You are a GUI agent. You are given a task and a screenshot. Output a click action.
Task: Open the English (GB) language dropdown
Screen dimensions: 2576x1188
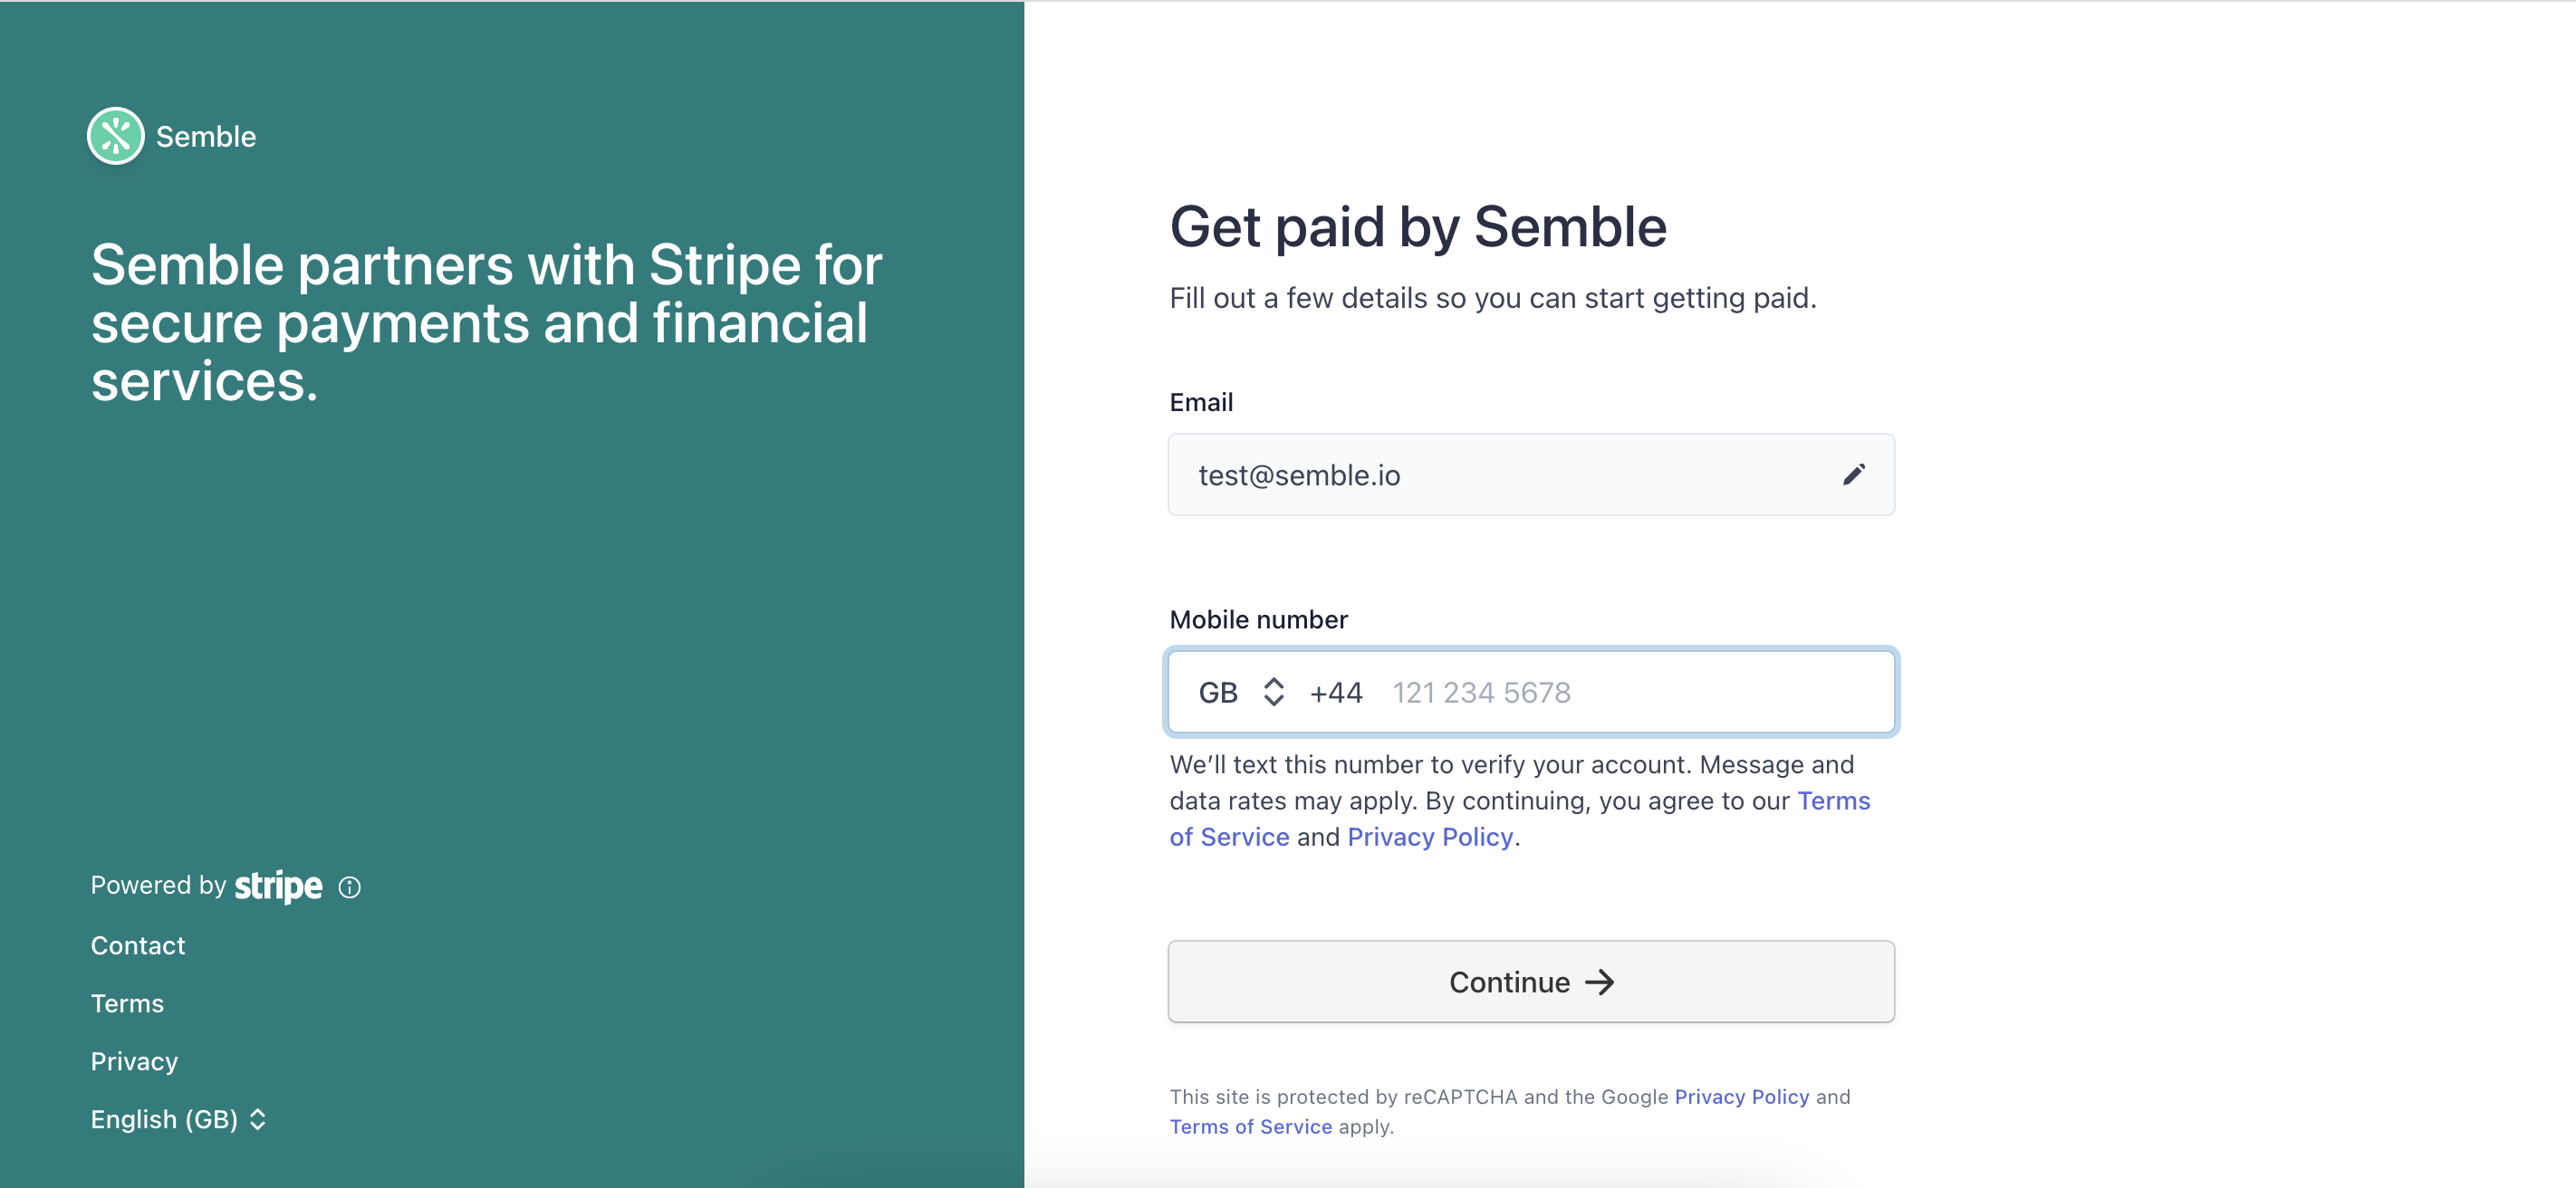(x=165, y=1119)
